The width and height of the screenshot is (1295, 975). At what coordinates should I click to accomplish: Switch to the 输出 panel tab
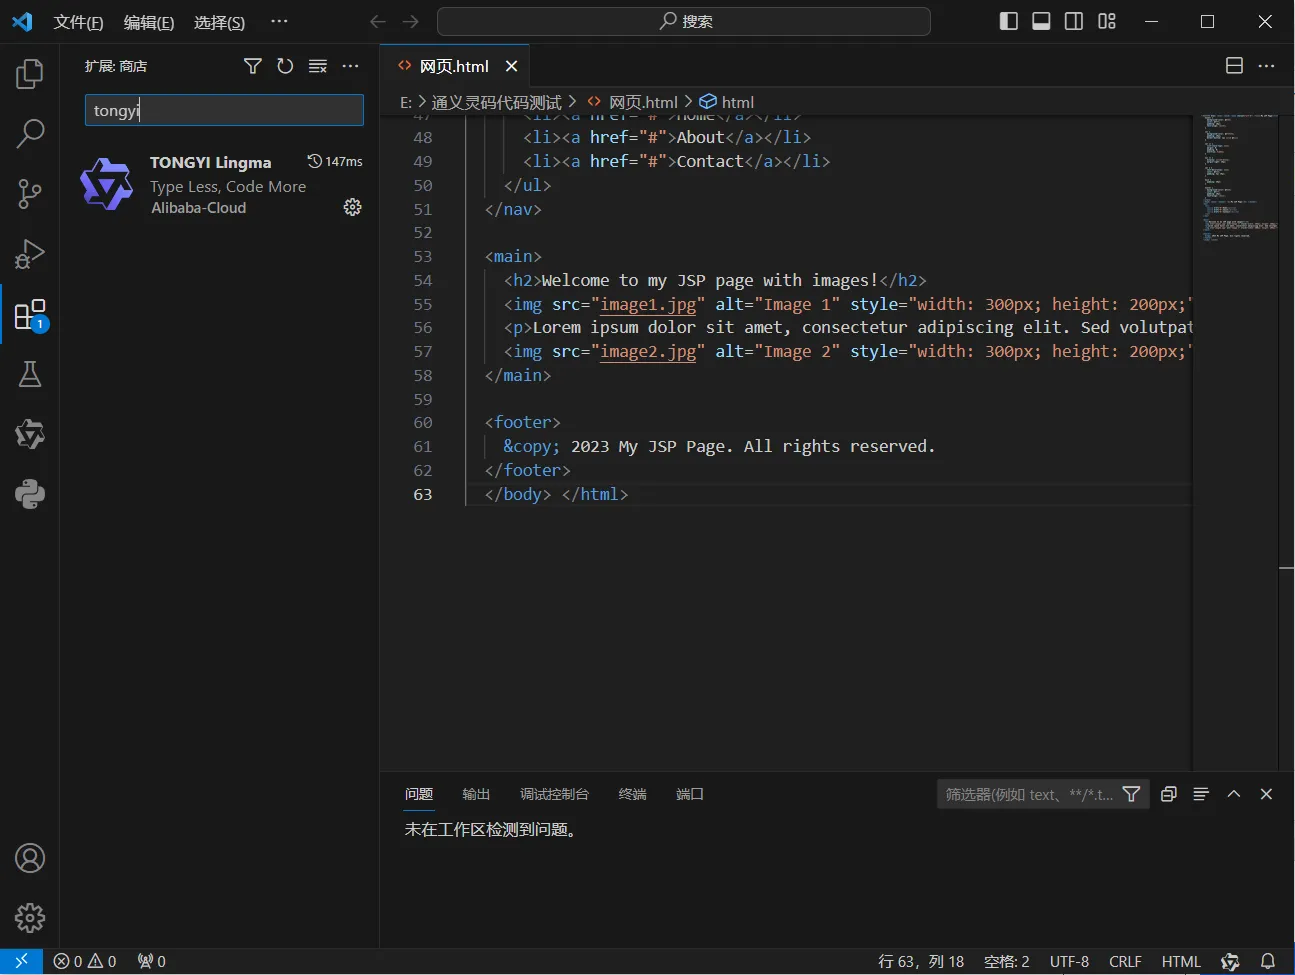pos(476,794)
